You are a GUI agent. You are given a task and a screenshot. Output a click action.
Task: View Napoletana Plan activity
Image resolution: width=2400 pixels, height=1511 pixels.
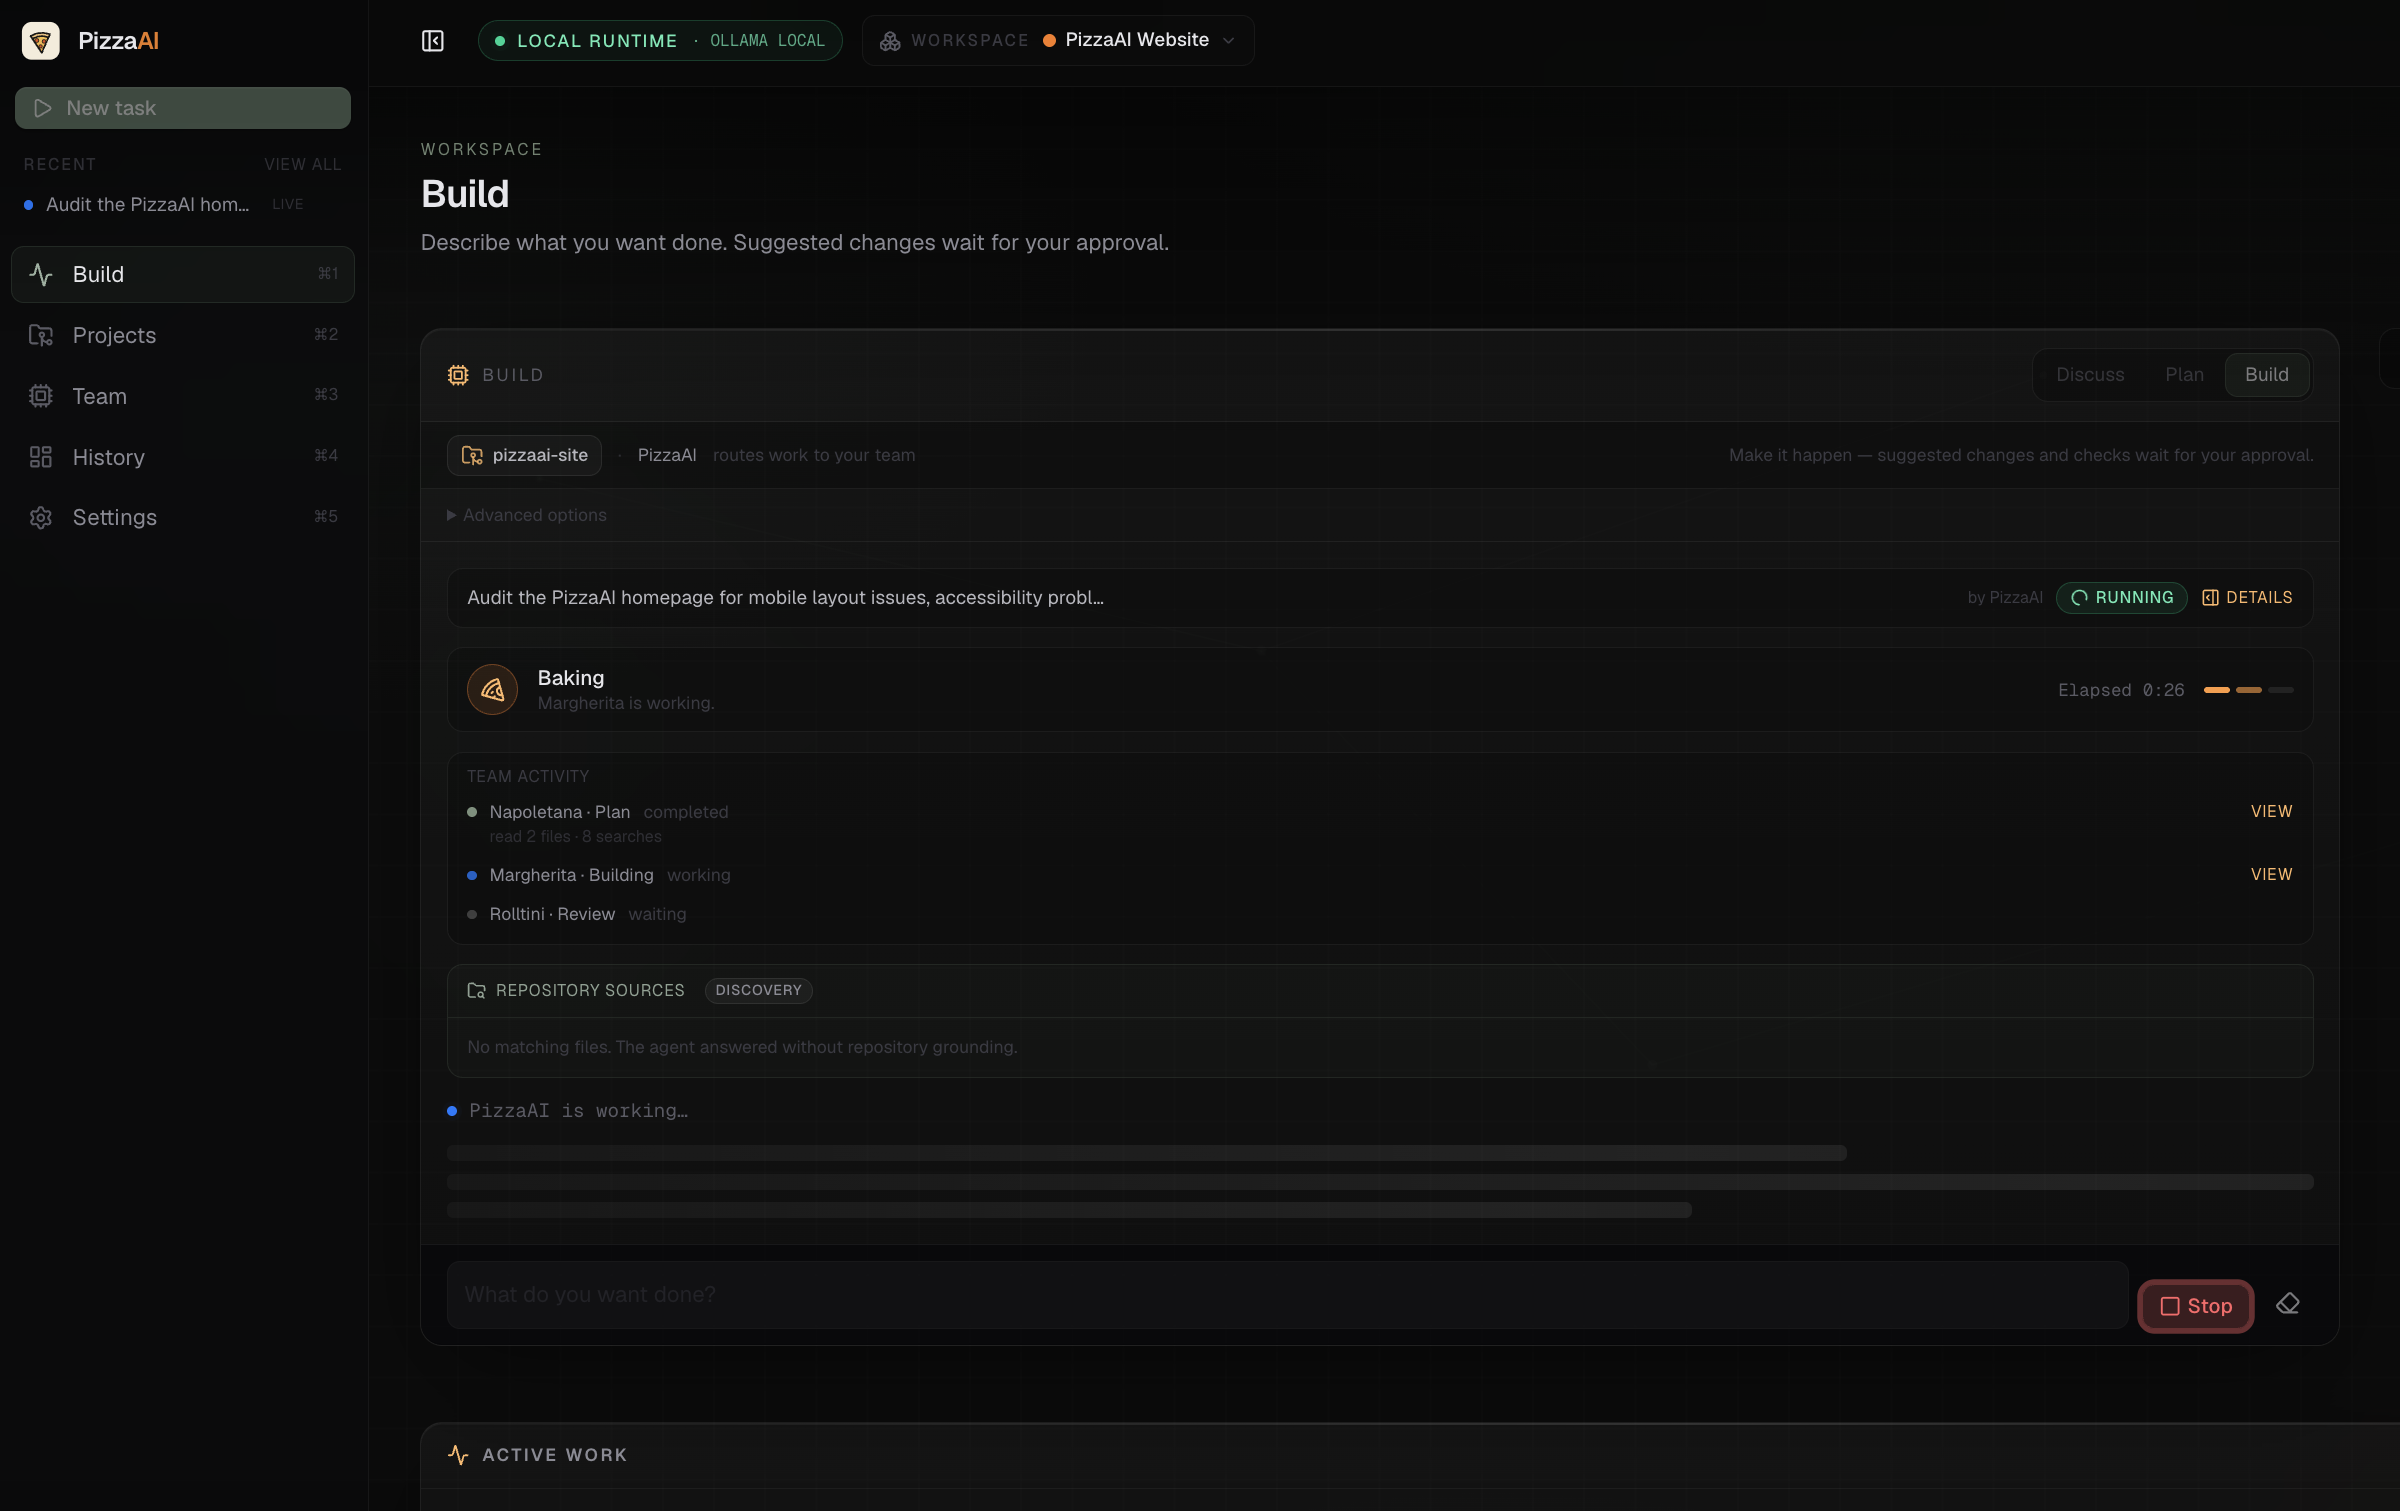[2271, 812]
